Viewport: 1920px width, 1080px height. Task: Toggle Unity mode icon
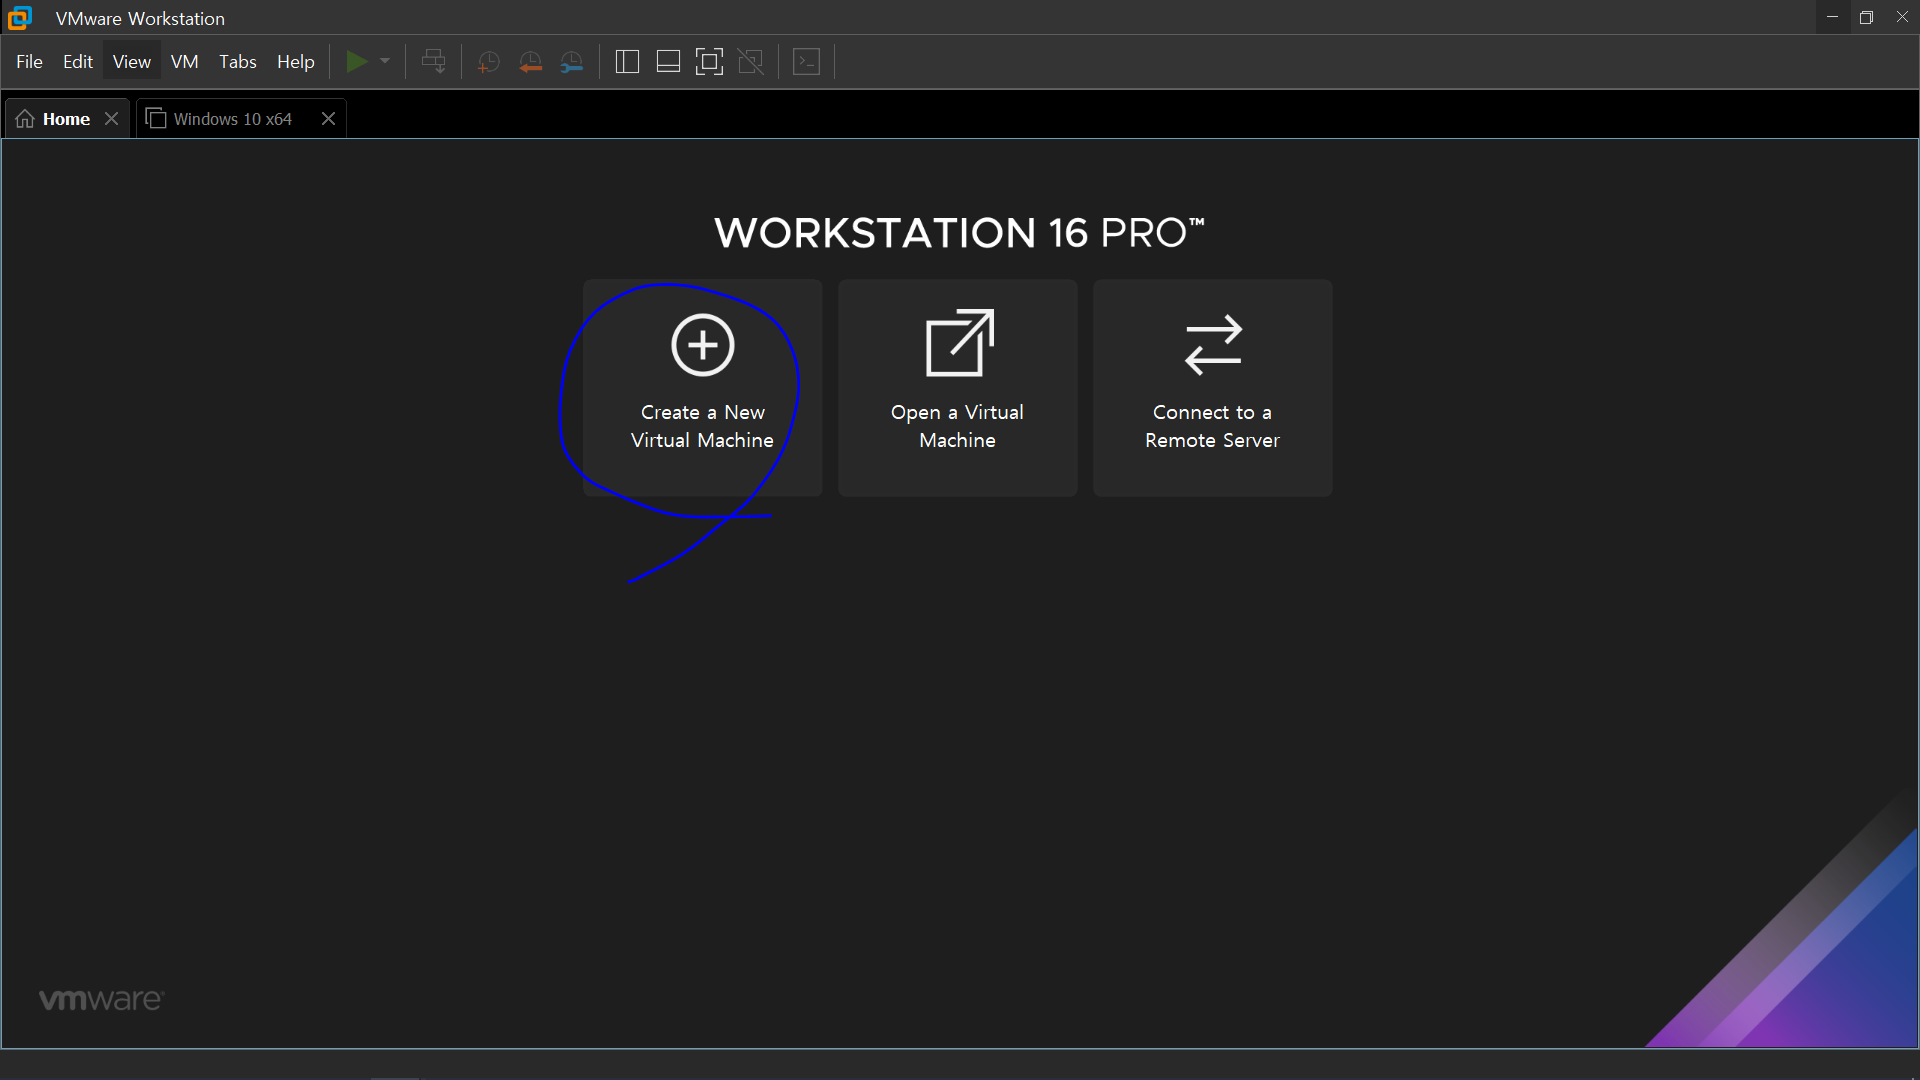tap(750, 62)
